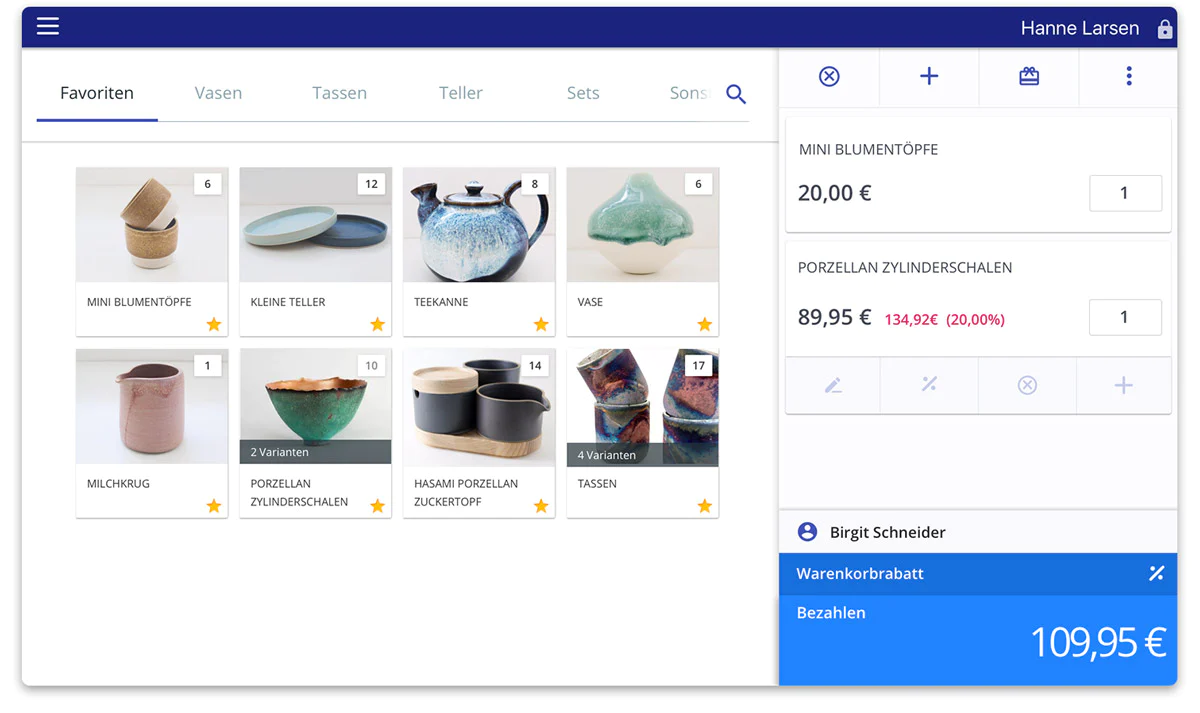Click the grey plus icon under cart item
The width and height of the screenshot is (1200, 713).
tap(1124, 385)
